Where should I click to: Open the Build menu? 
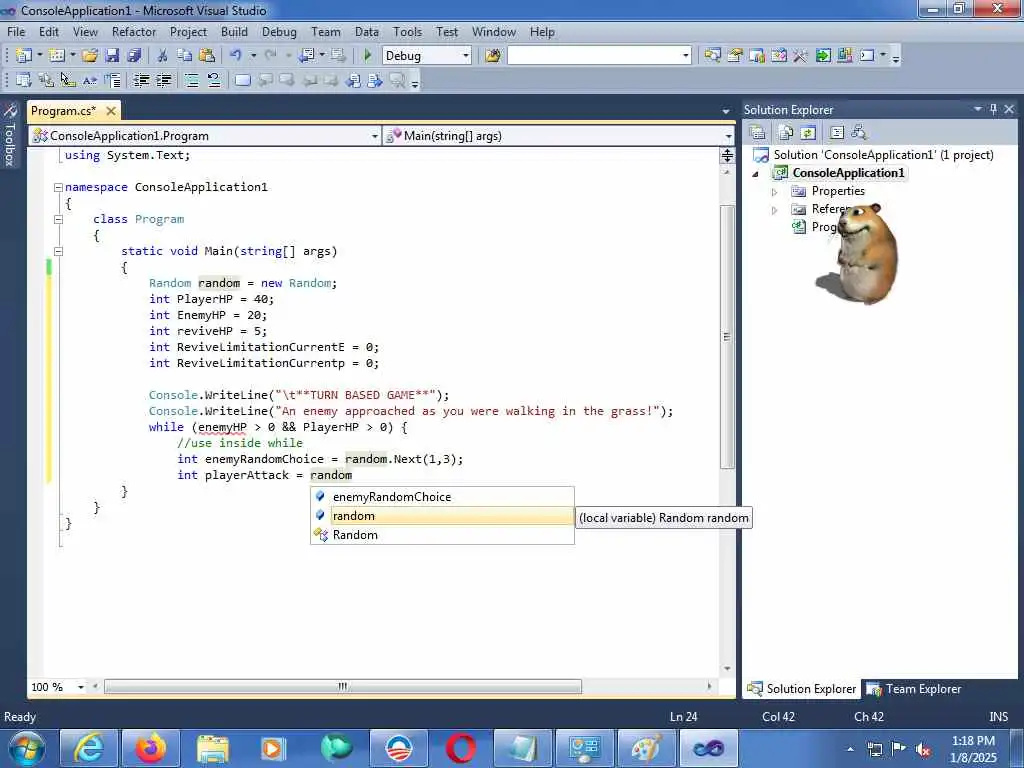234,31
